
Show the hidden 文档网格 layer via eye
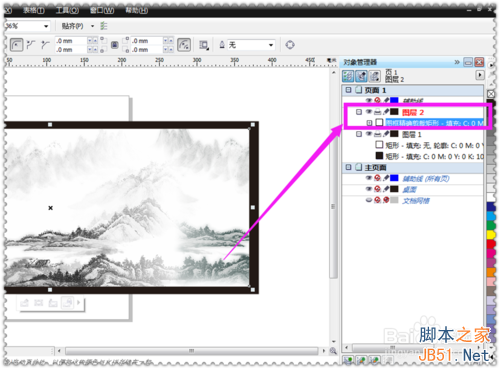pos(369,200)
